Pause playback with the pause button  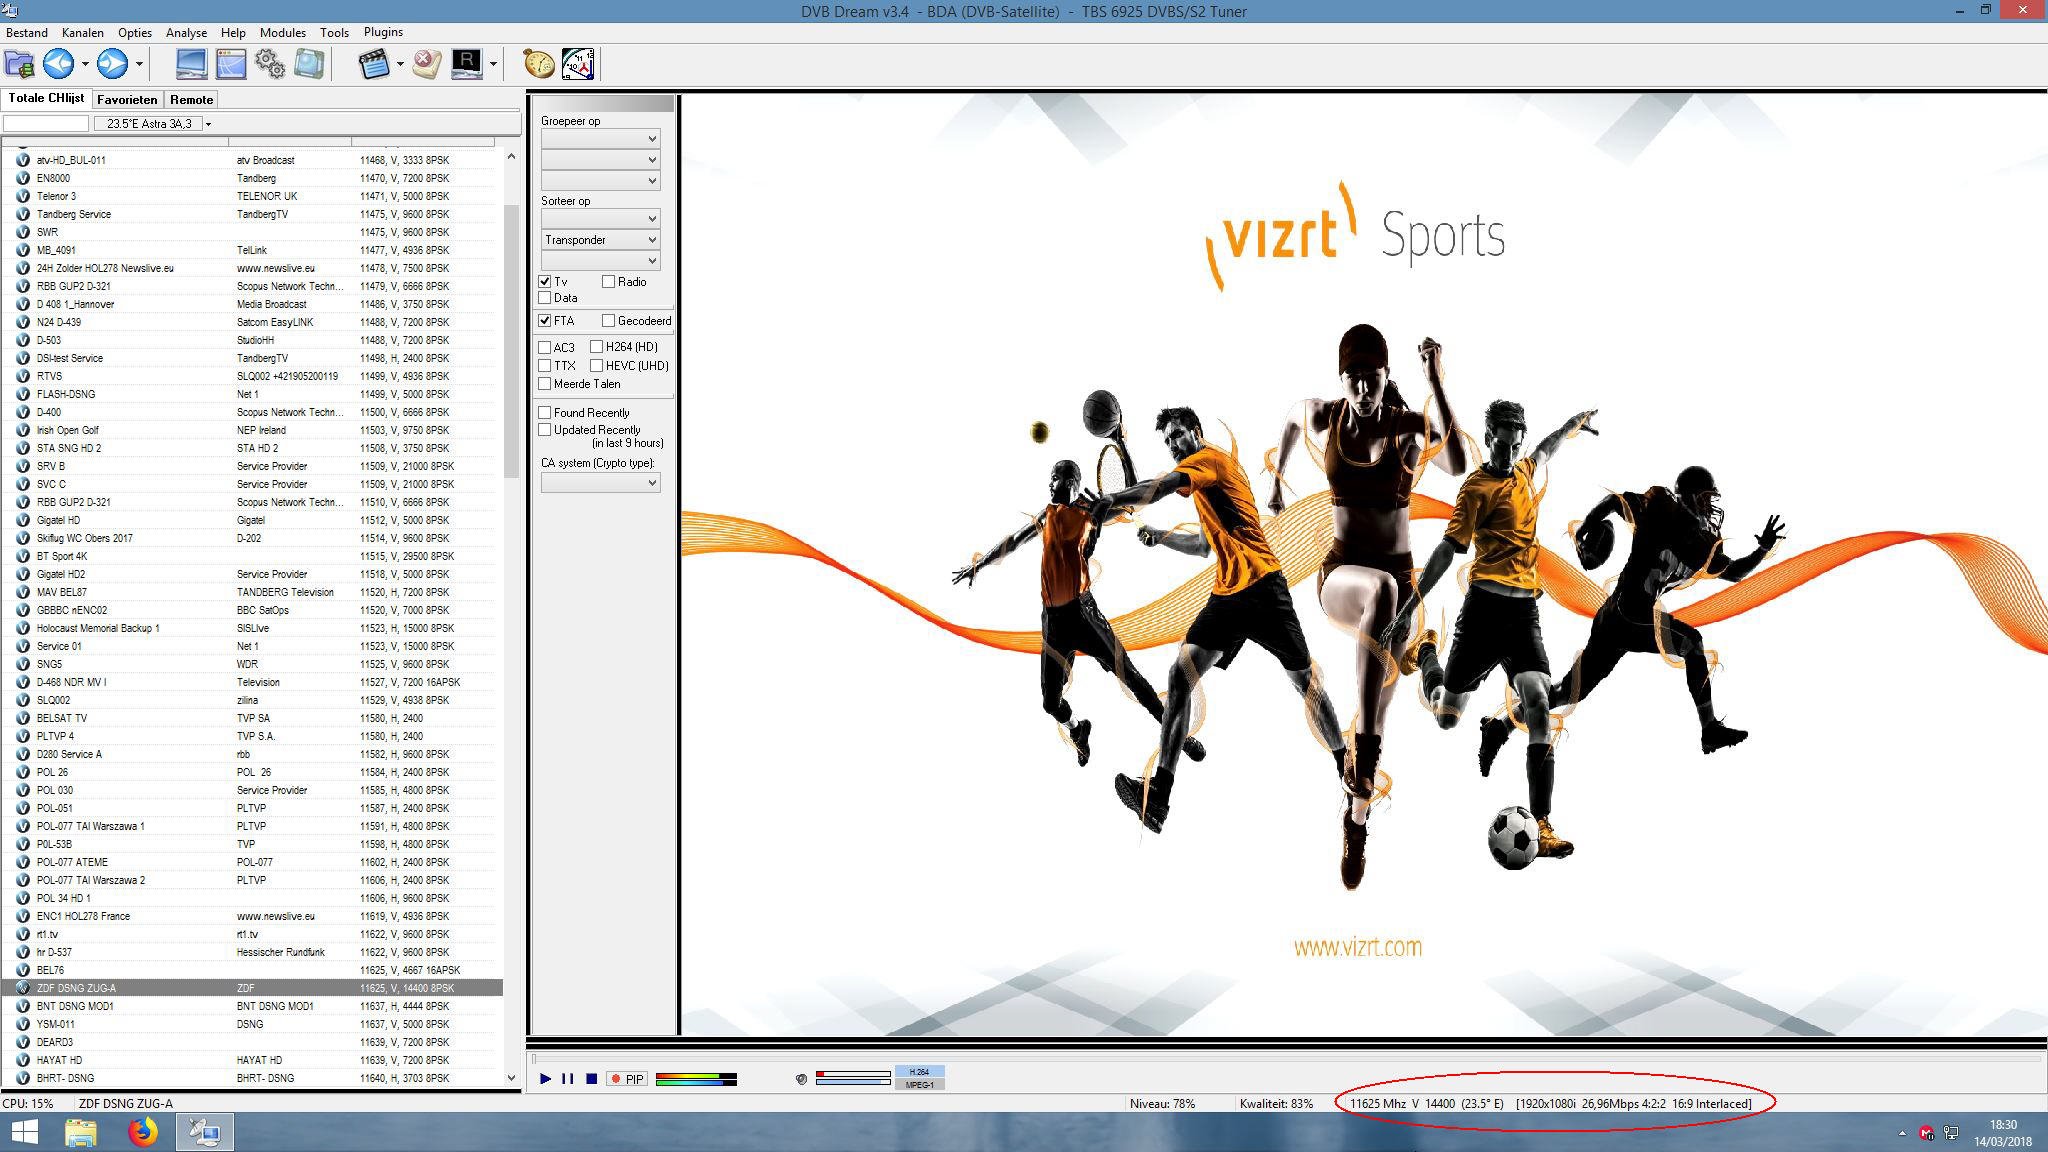coord(568,1079)
